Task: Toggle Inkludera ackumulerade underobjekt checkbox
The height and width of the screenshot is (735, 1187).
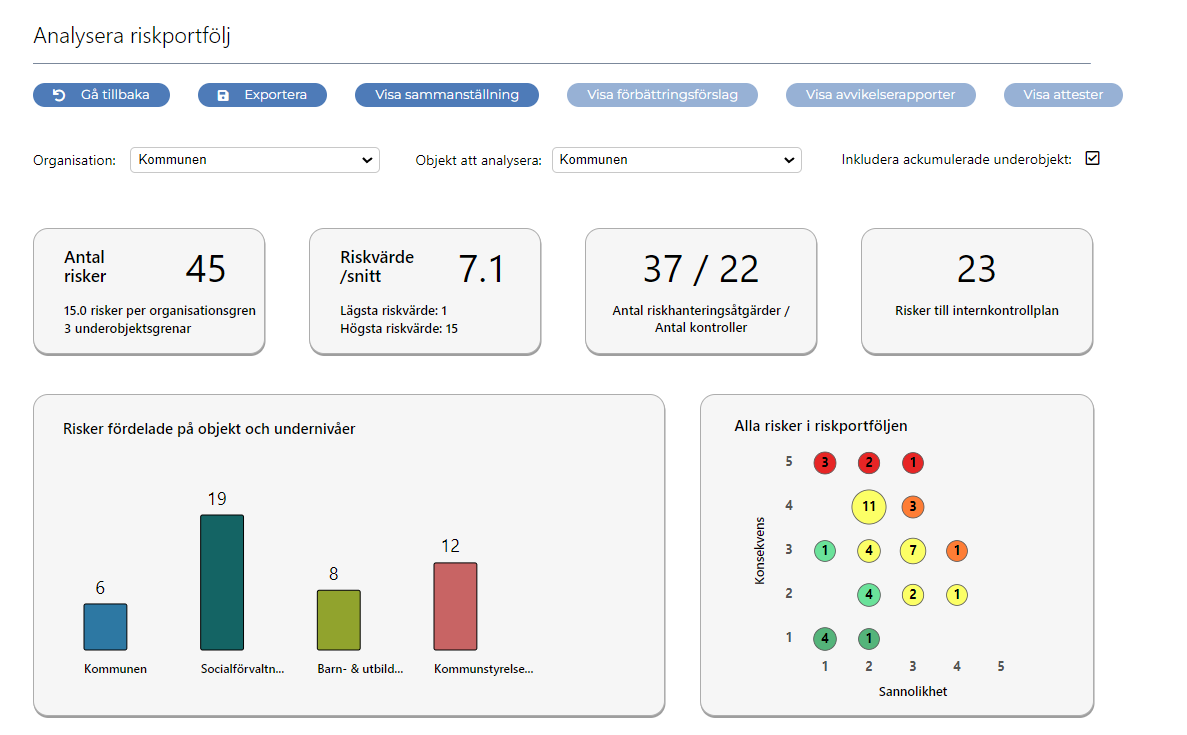Action: 1092,158
